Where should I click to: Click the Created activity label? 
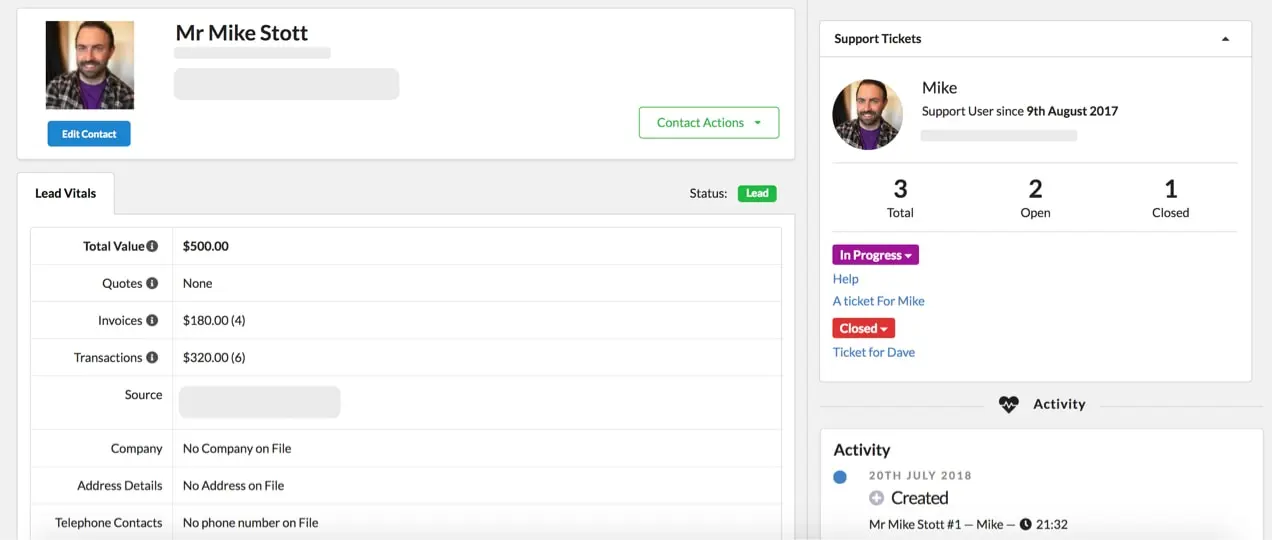920,498
